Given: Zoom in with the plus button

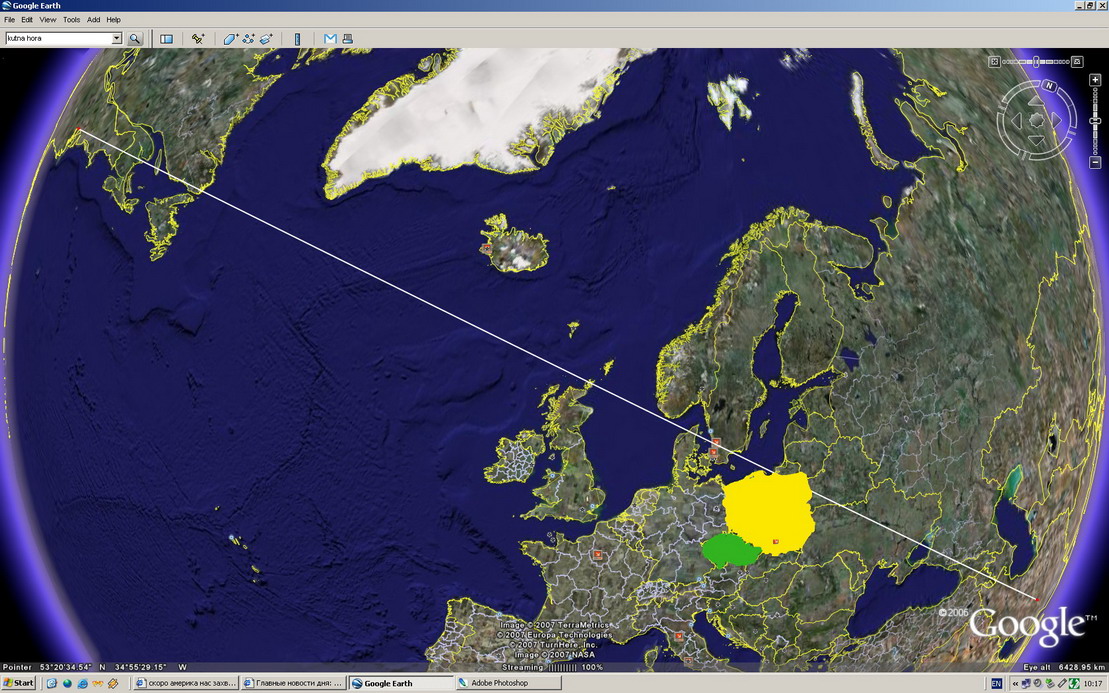Looking at the screenshot, I should point(1095,80).
